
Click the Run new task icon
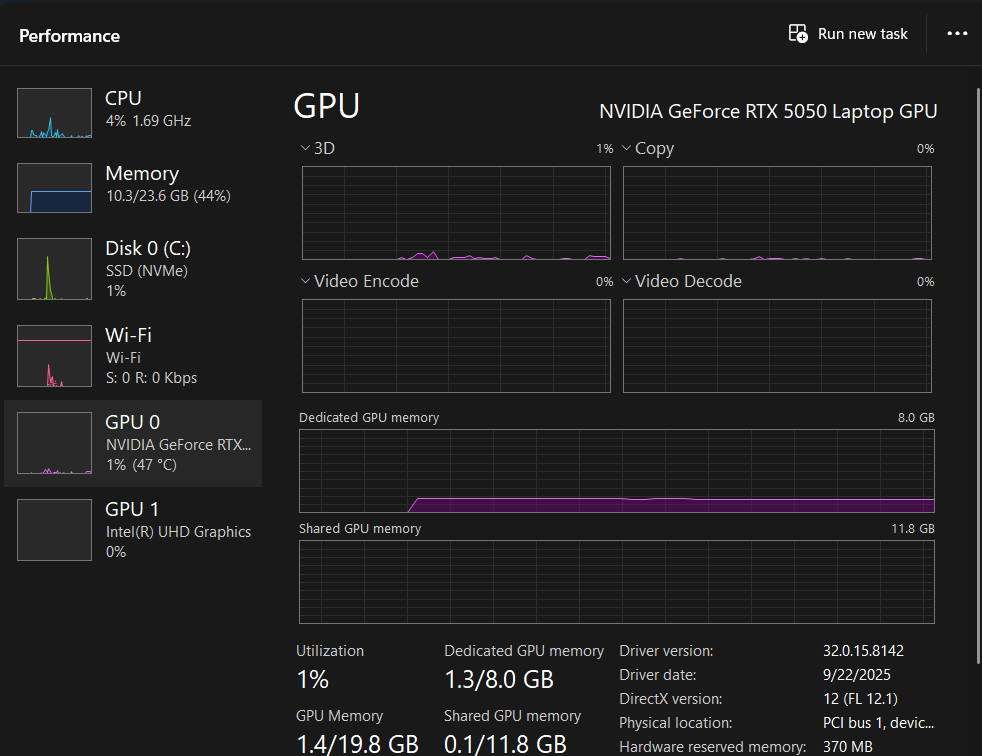798,34
